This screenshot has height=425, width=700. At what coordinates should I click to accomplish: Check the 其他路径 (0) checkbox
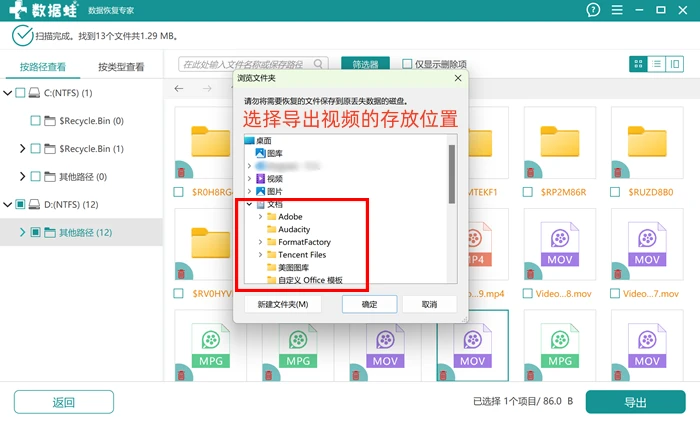coord(35,176)
